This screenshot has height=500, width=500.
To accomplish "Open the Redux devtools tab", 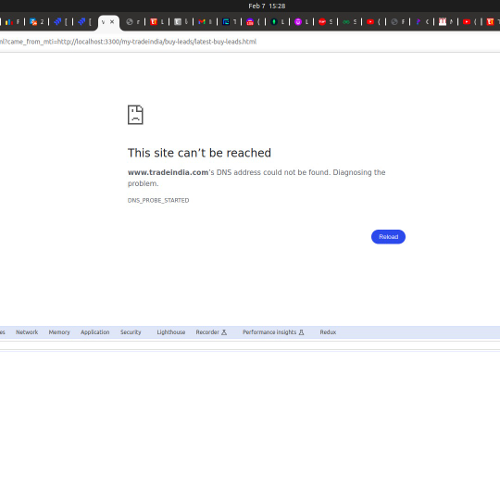I will point(328,332).
